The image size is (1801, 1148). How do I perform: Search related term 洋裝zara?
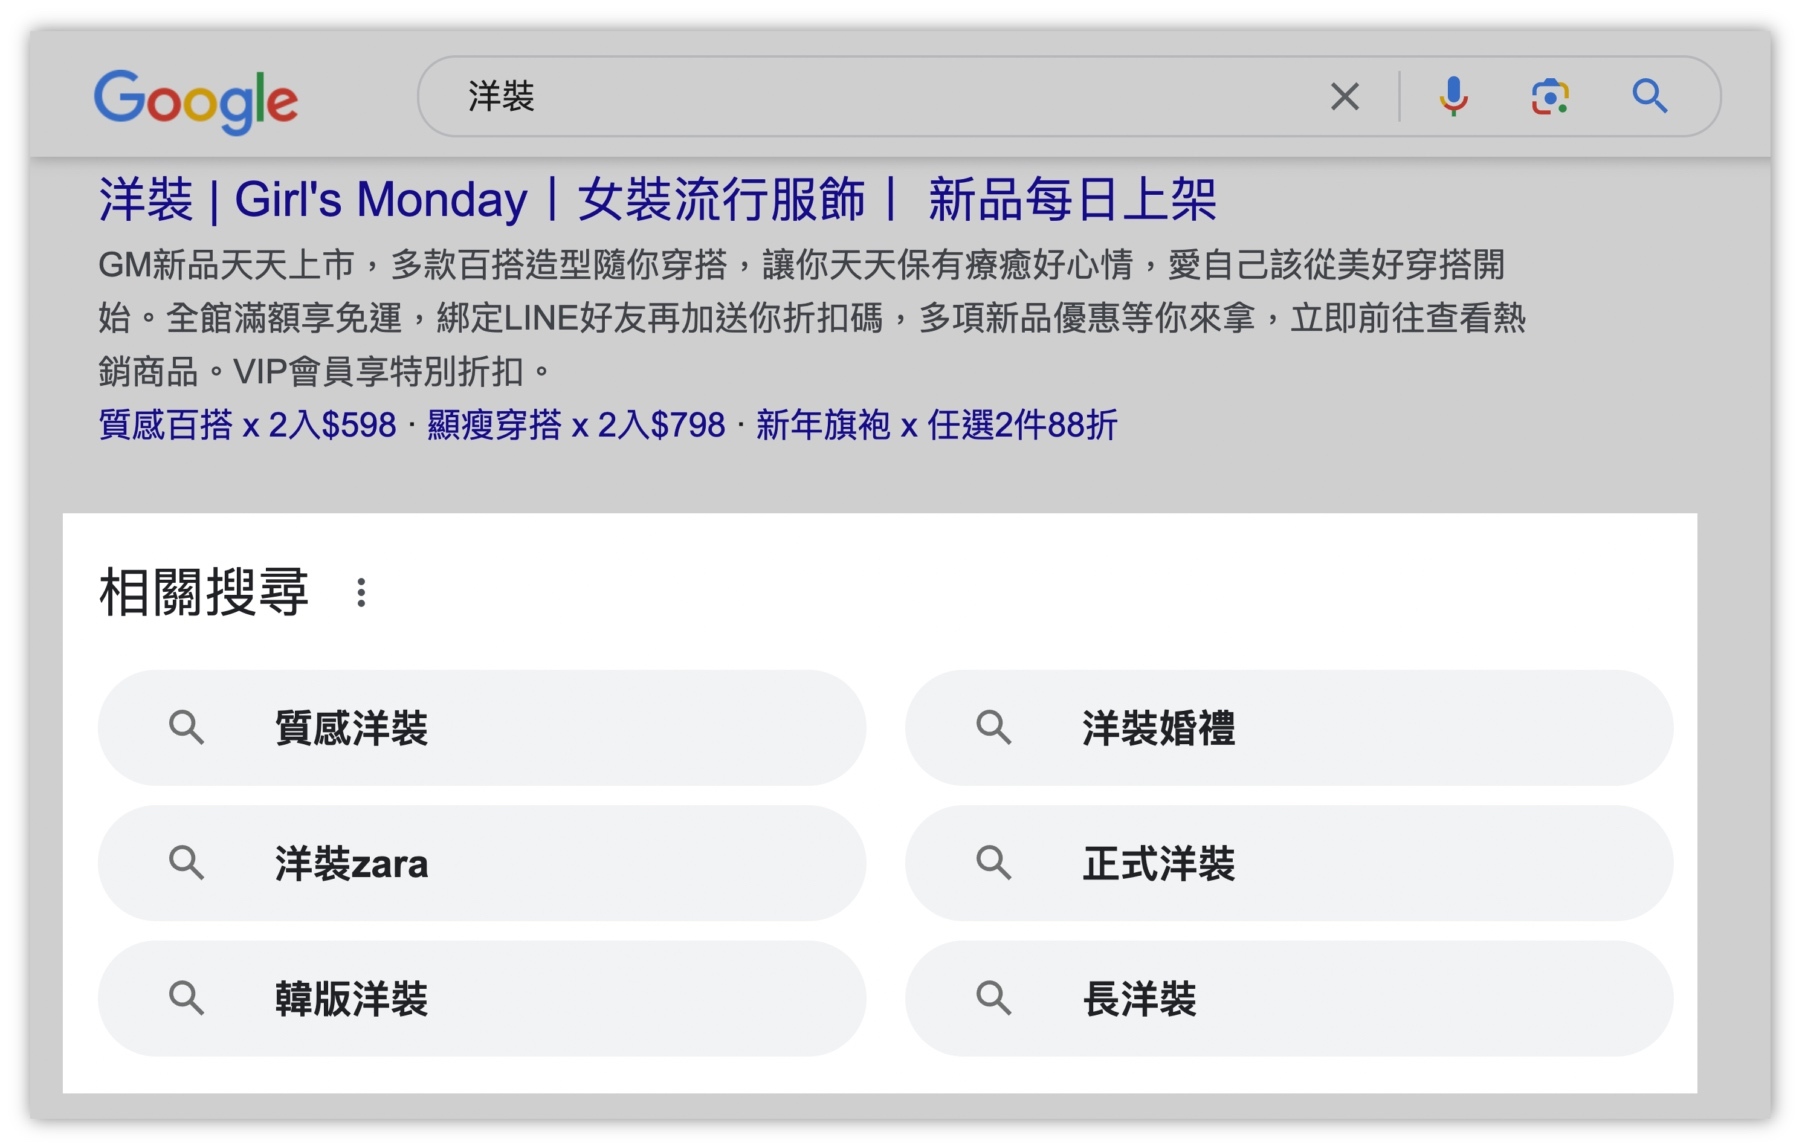point(482,863)
